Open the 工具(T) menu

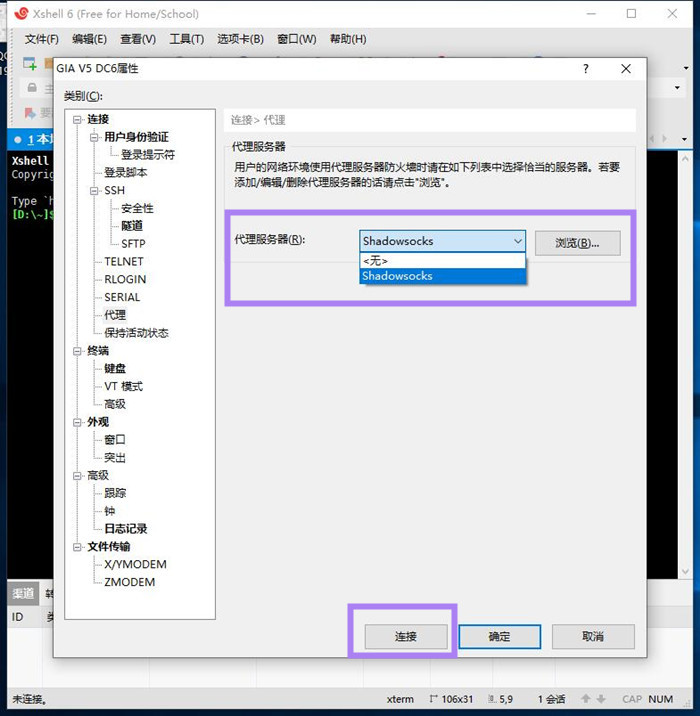click(187, 39)
